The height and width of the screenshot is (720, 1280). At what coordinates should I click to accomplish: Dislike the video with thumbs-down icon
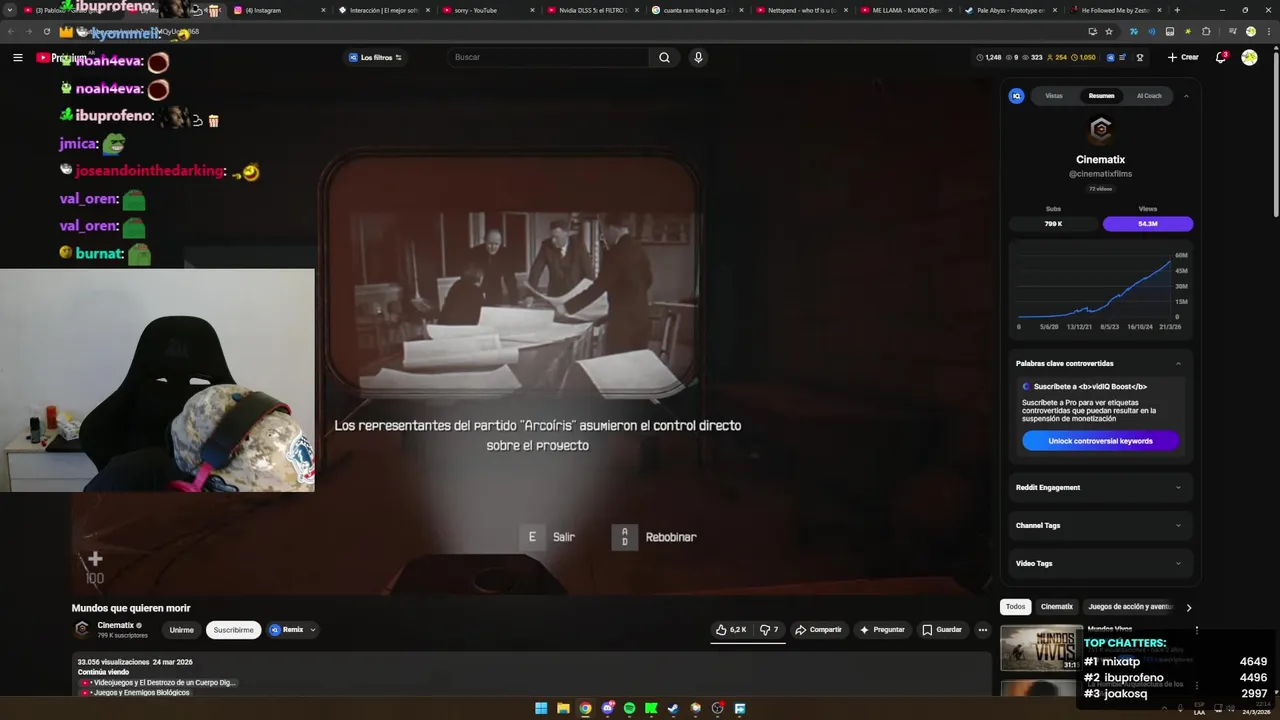point(768,630)
